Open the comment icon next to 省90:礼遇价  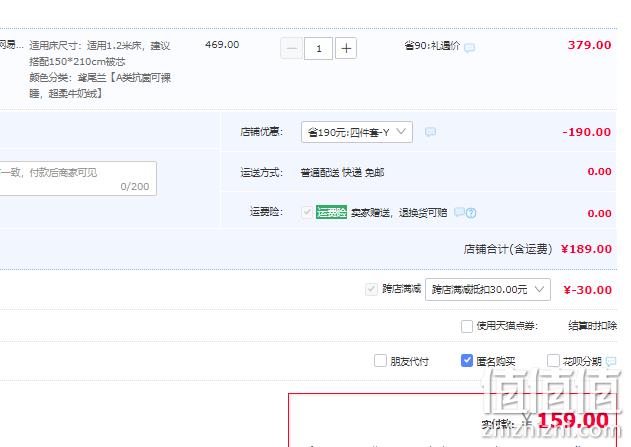tap(469, 48)
